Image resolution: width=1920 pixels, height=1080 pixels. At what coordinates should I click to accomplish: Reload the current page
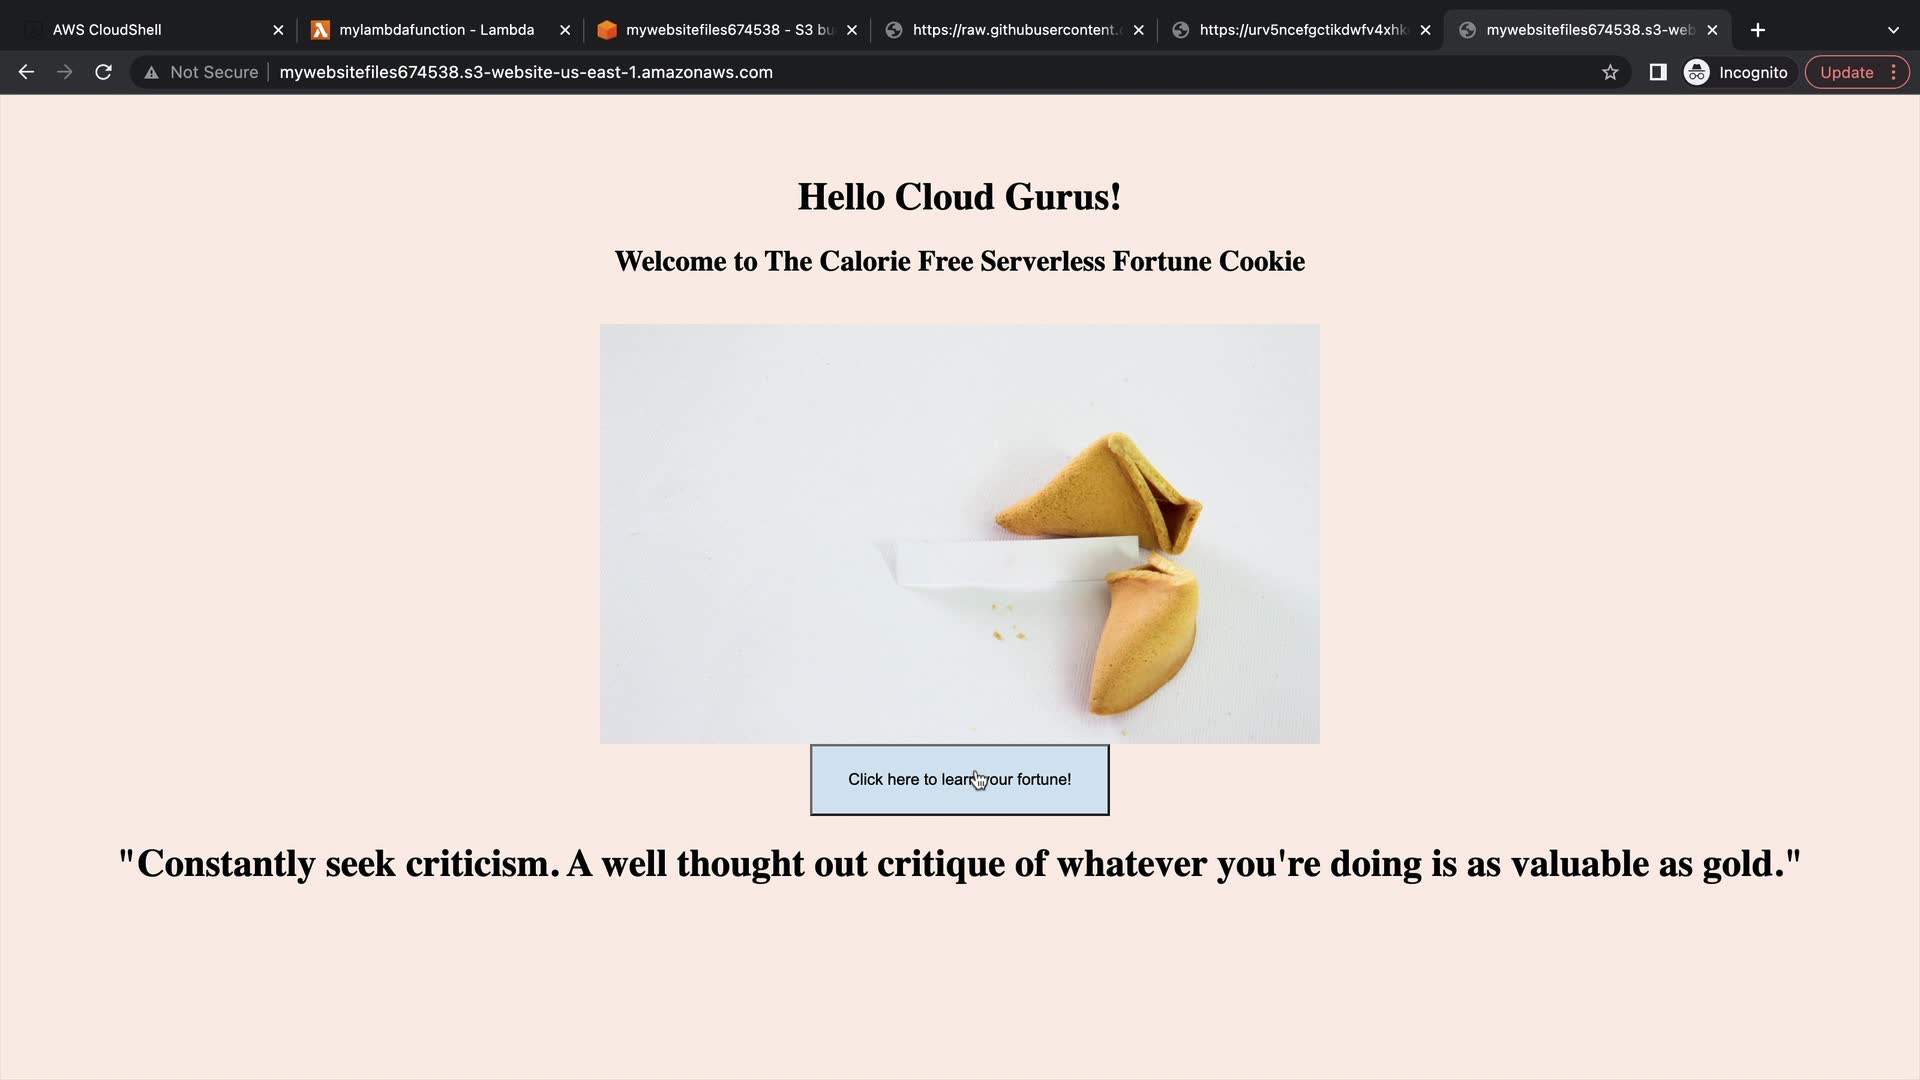point(103,72)
